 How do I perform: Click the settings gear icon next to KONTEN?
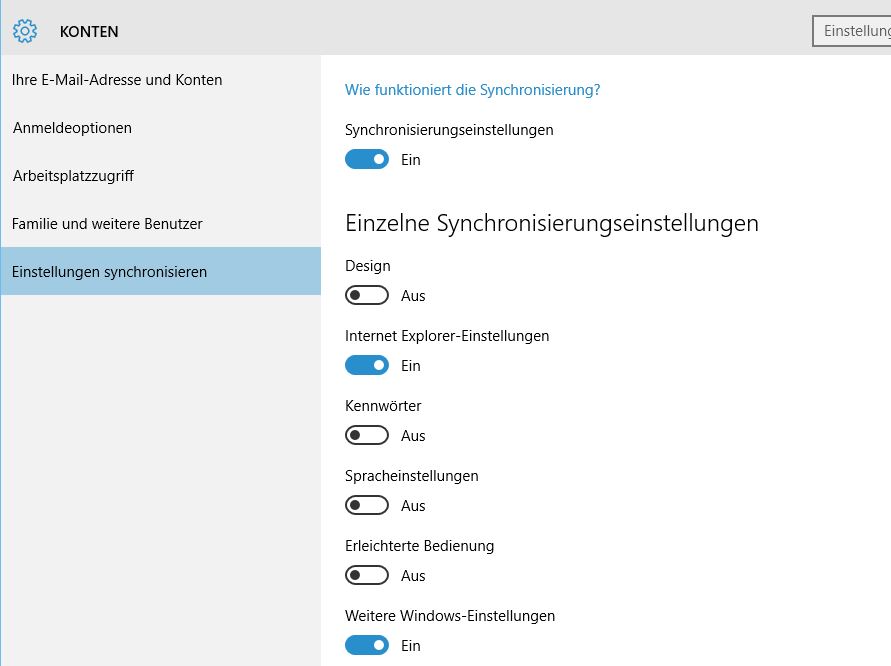(x=25, y=31)
